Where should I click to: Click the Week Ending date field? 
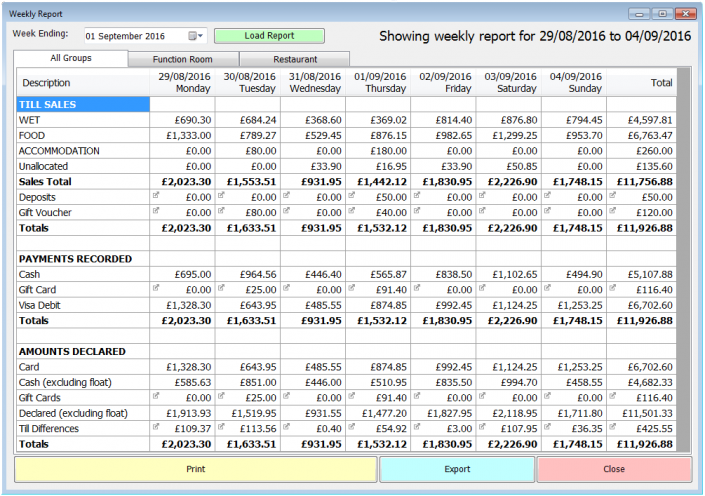[x=145, y=36]
